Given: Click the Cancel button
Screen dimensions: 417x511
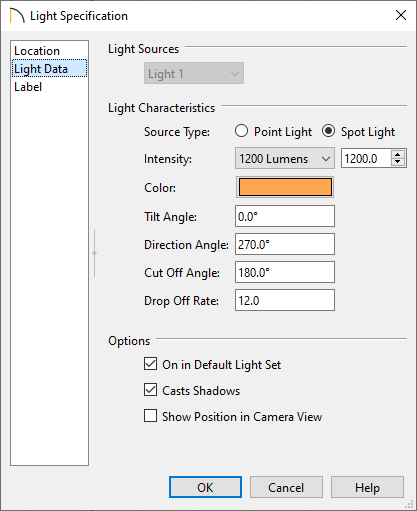Looking at the screenshot, I should click(286, 487).
